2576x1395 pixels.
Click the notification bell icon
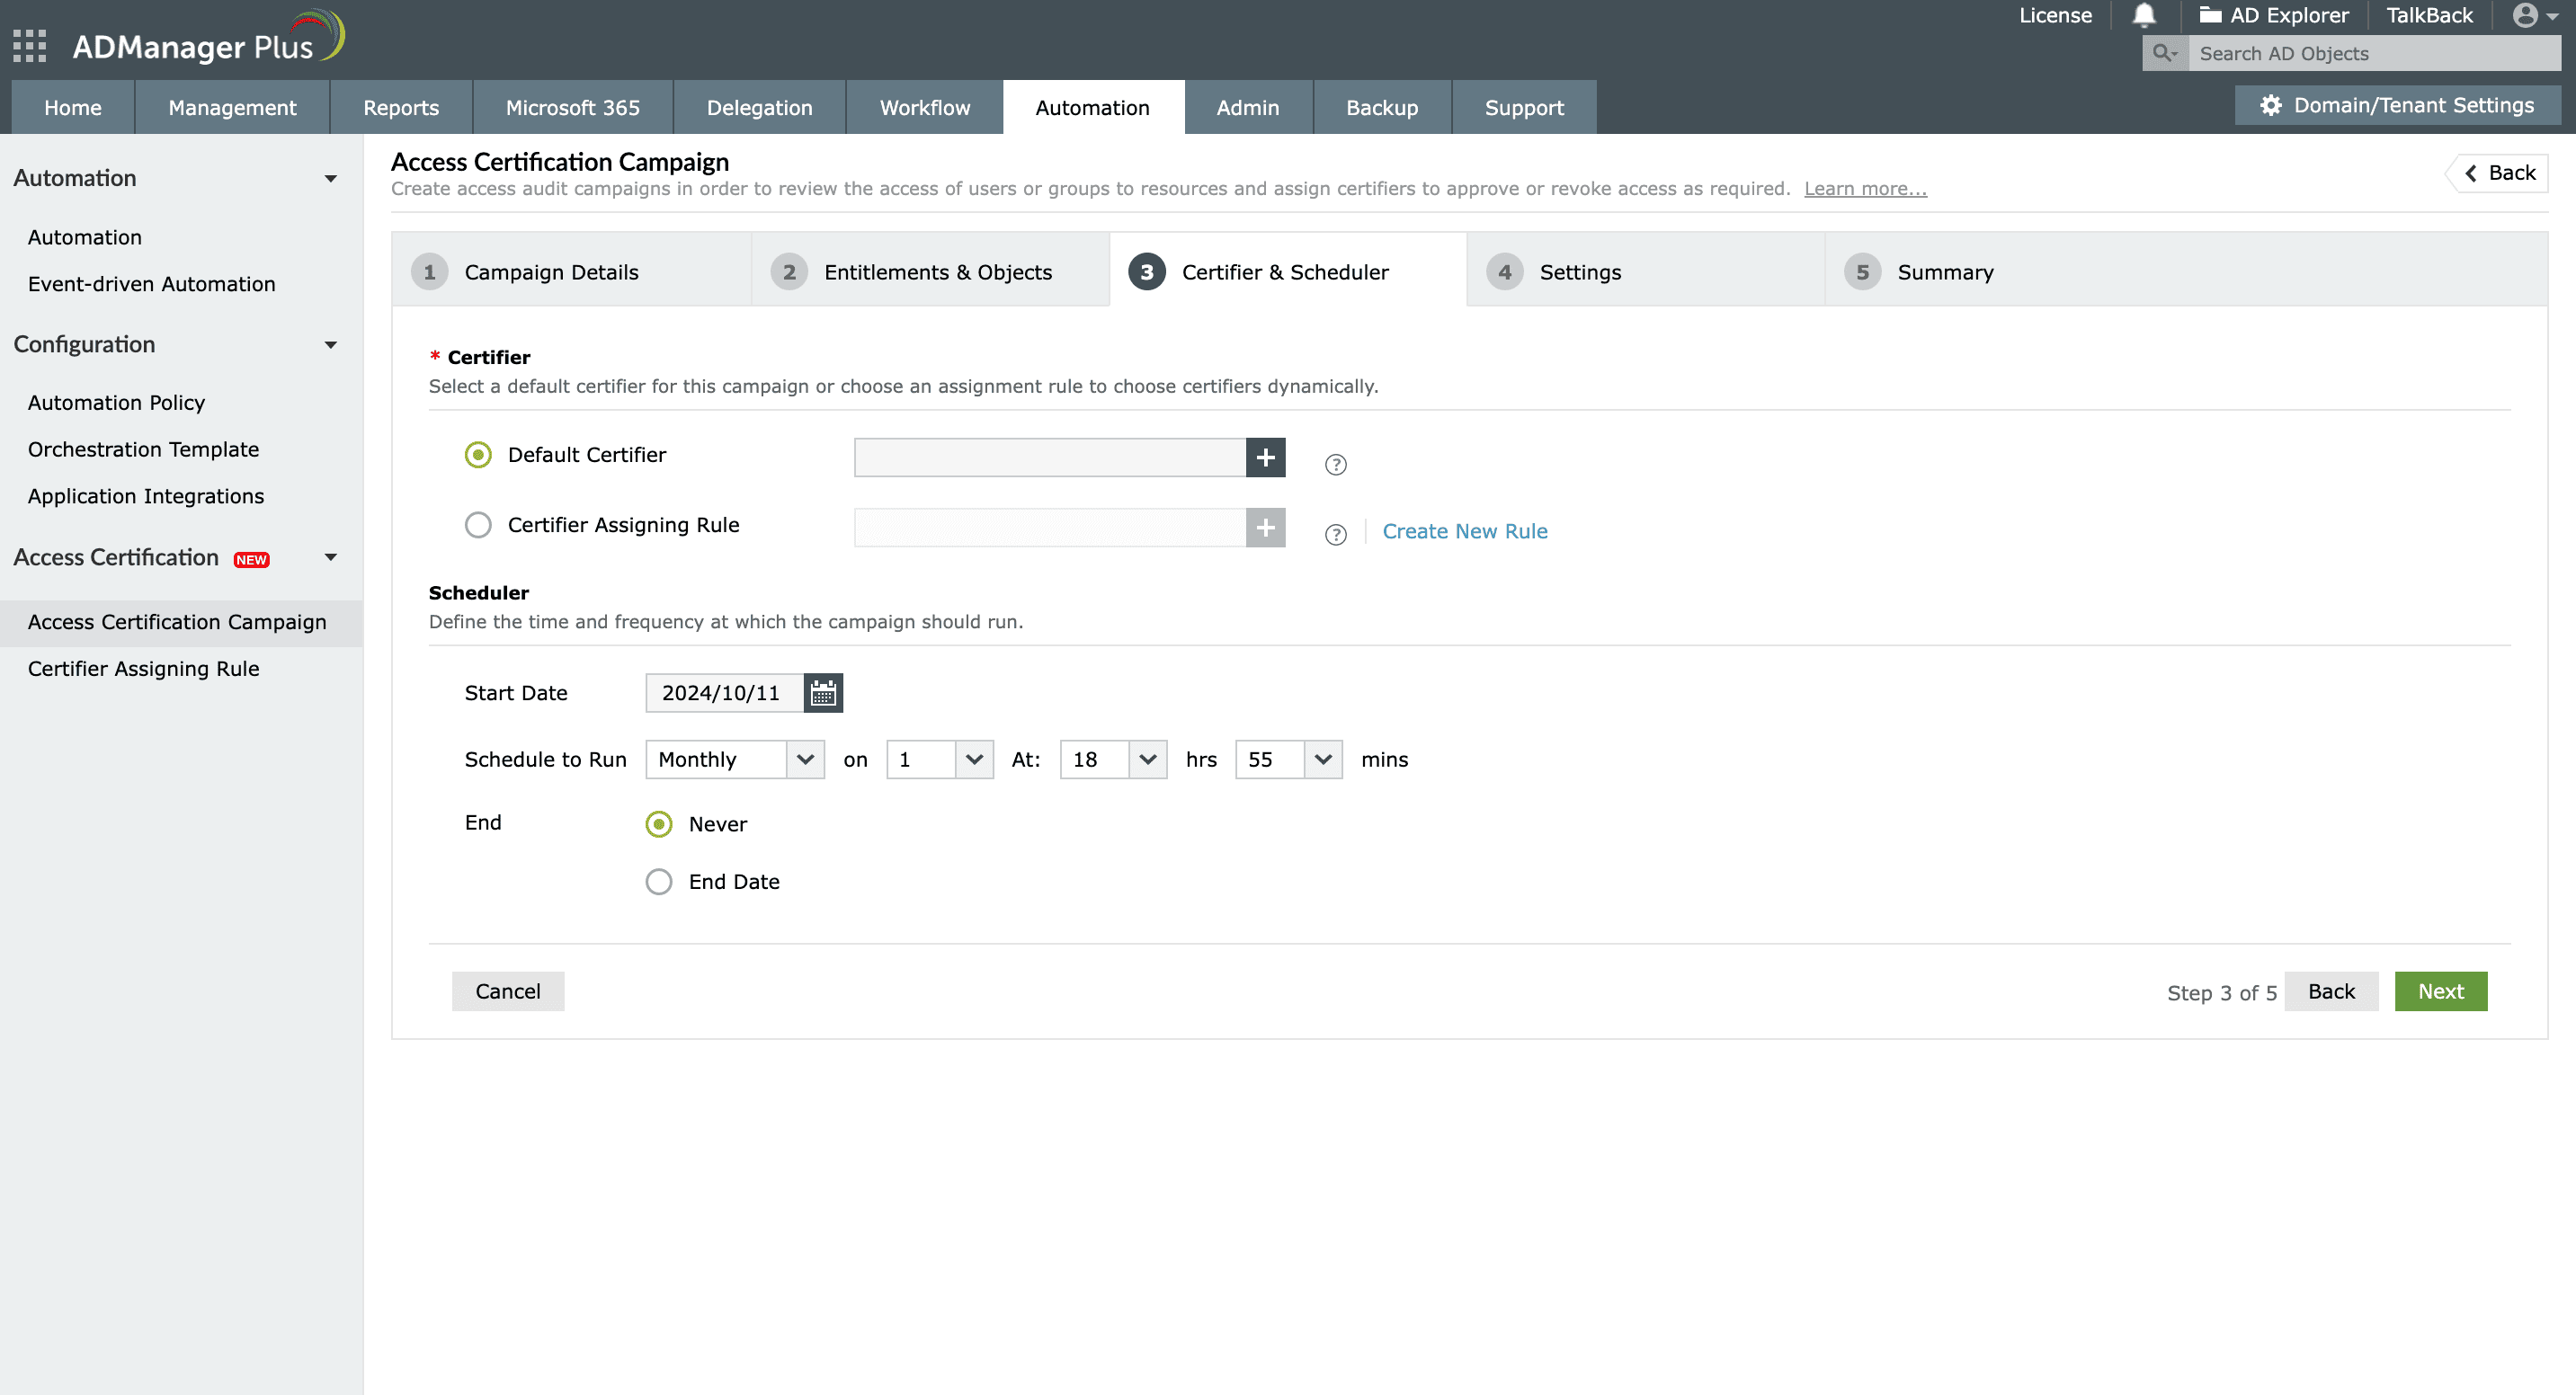pyautogui.click(x=2143, y=15)
